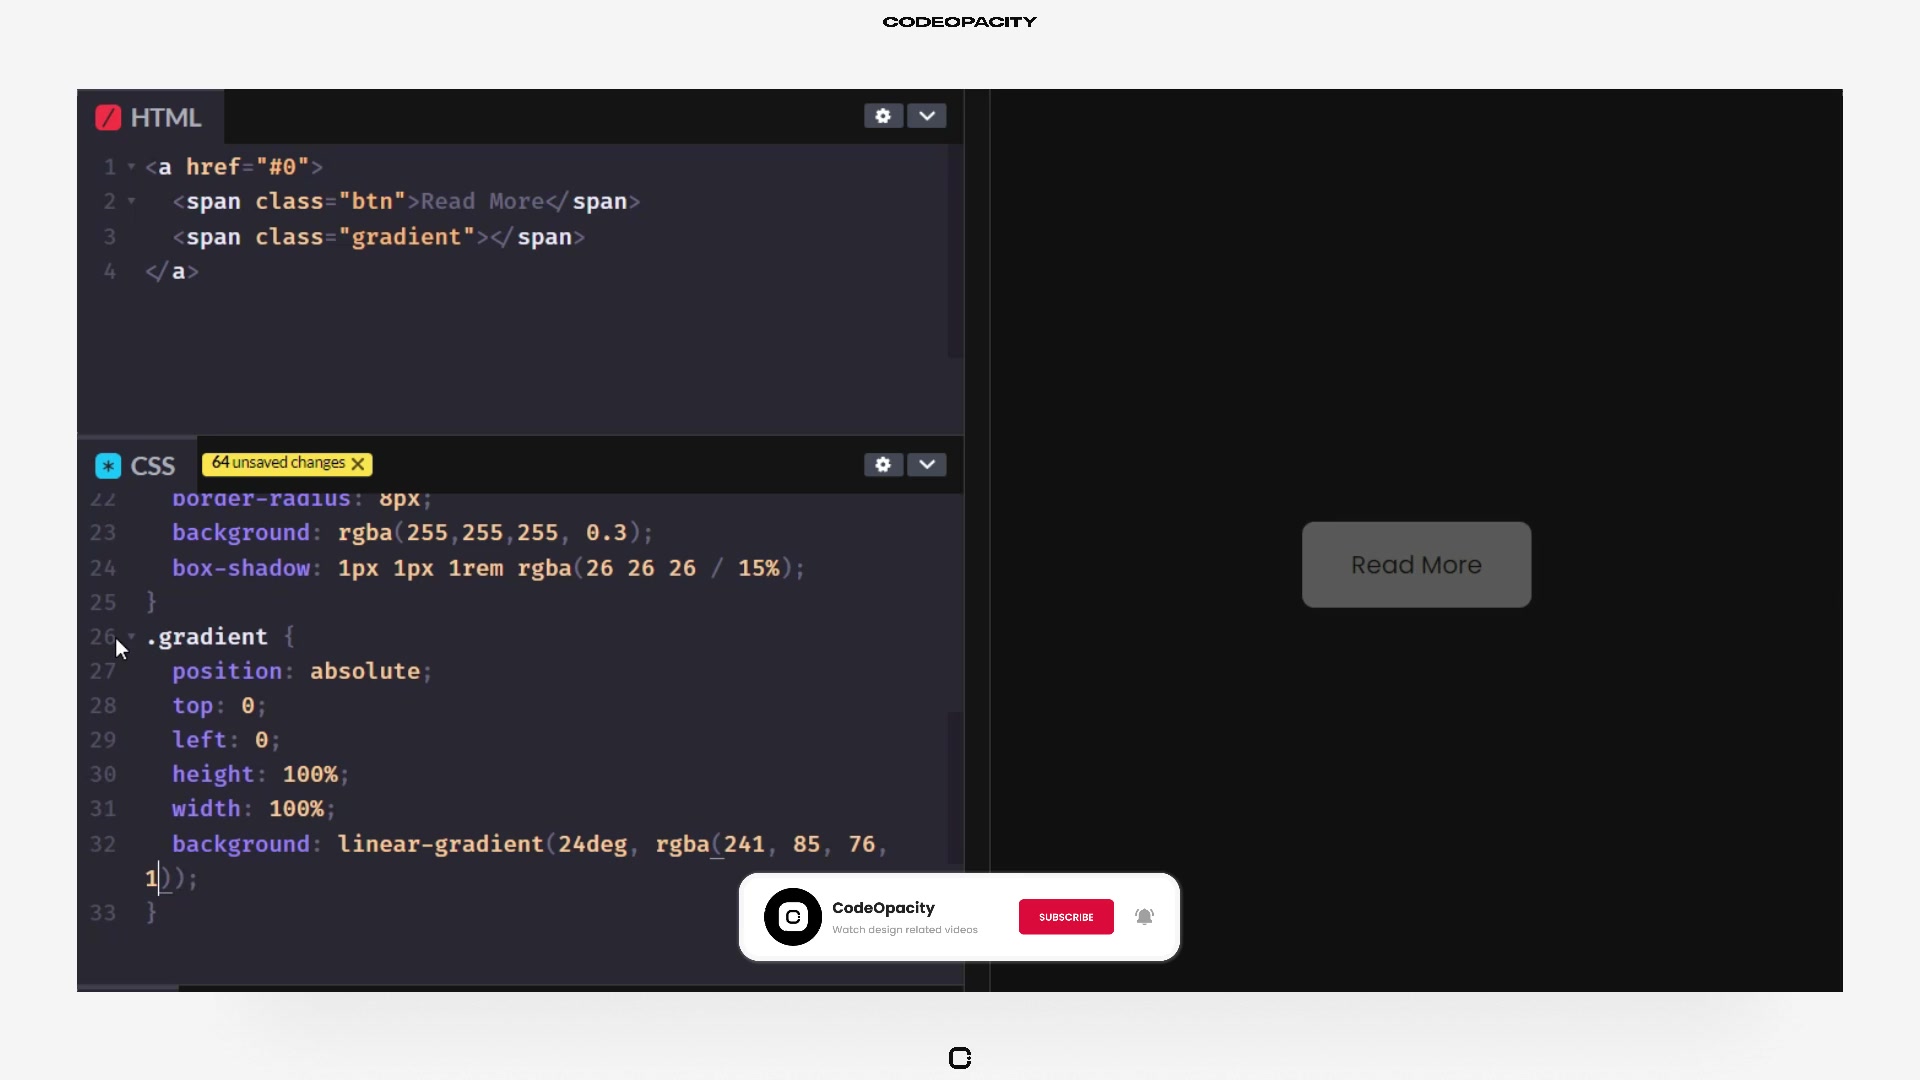Click line number 33 in CSS gutter
The width and height of the screenshot is (1920, 1080).
click(x=103, y=913)
